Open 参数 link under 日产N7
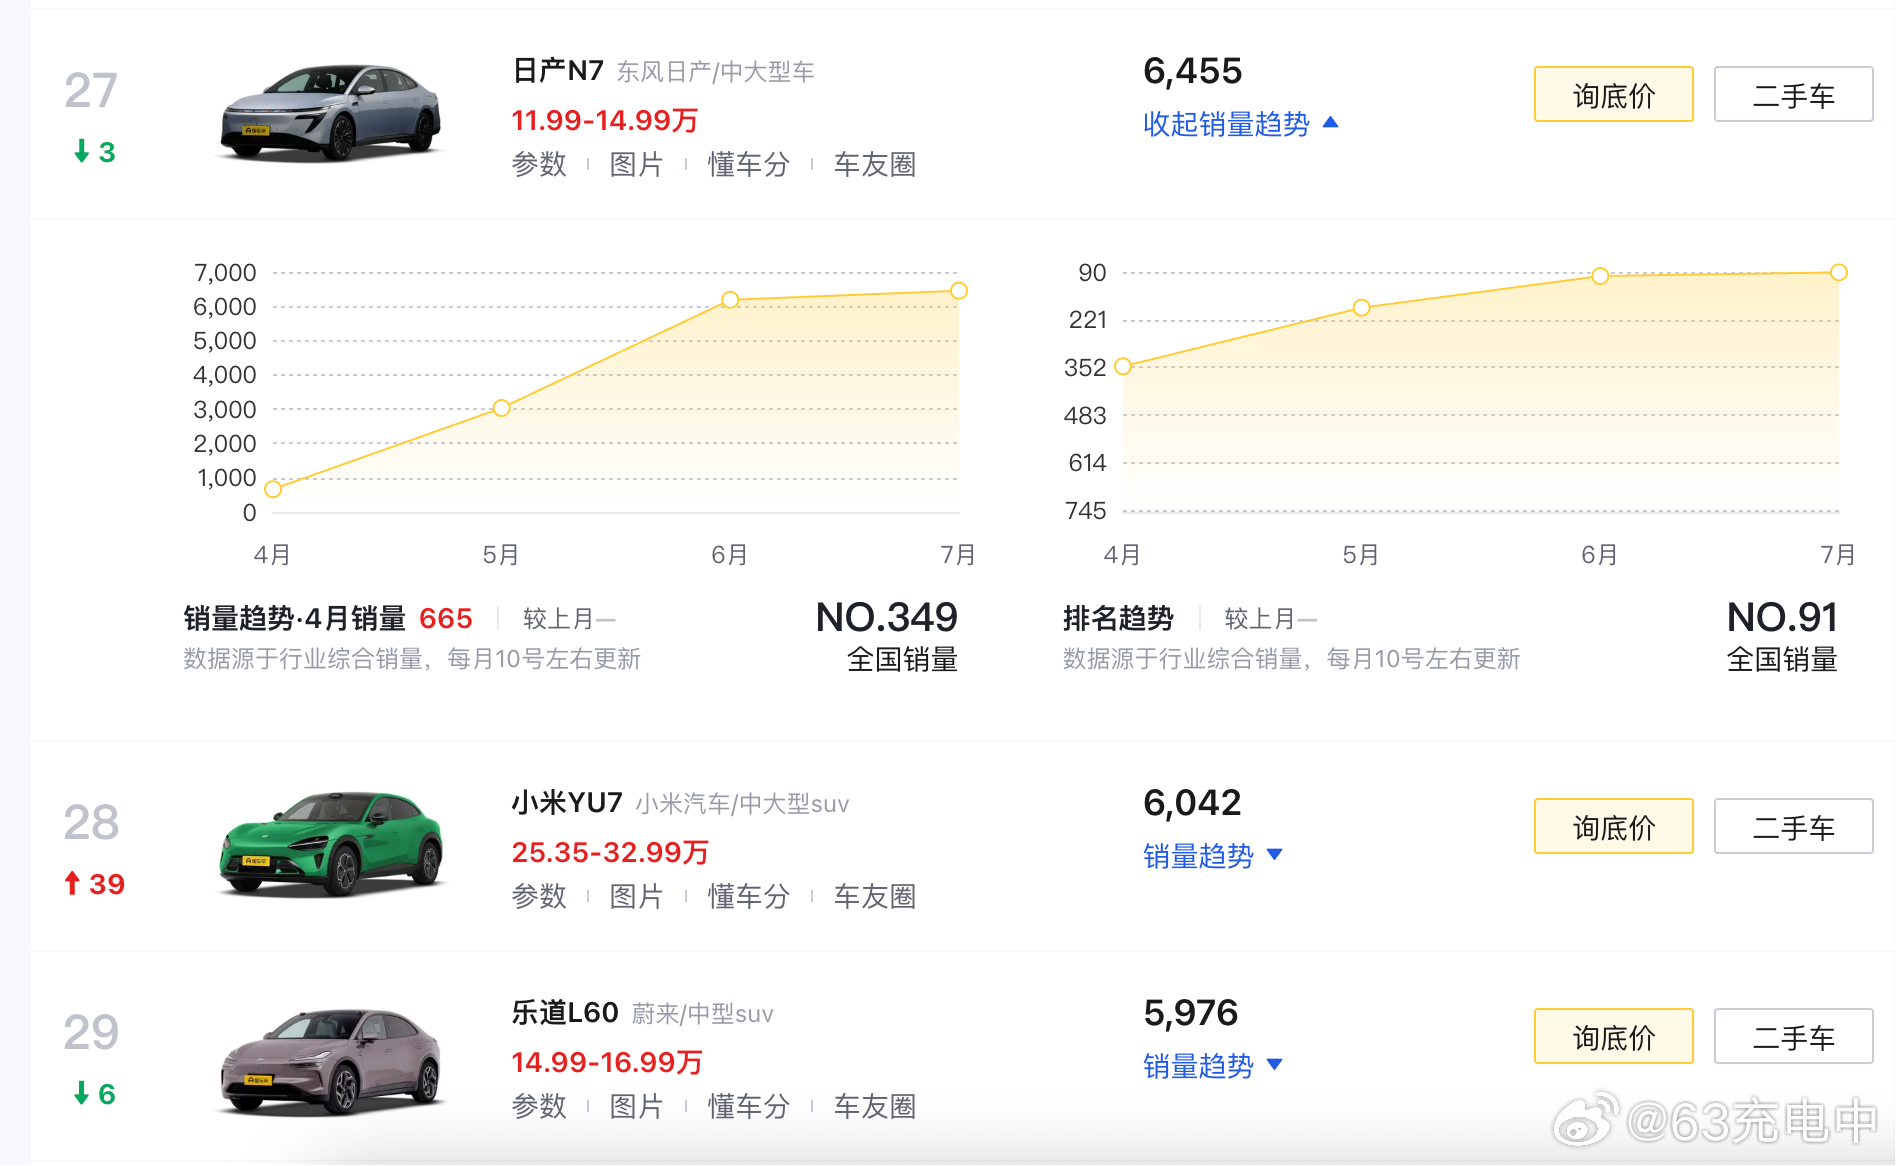 click(539, 164)
